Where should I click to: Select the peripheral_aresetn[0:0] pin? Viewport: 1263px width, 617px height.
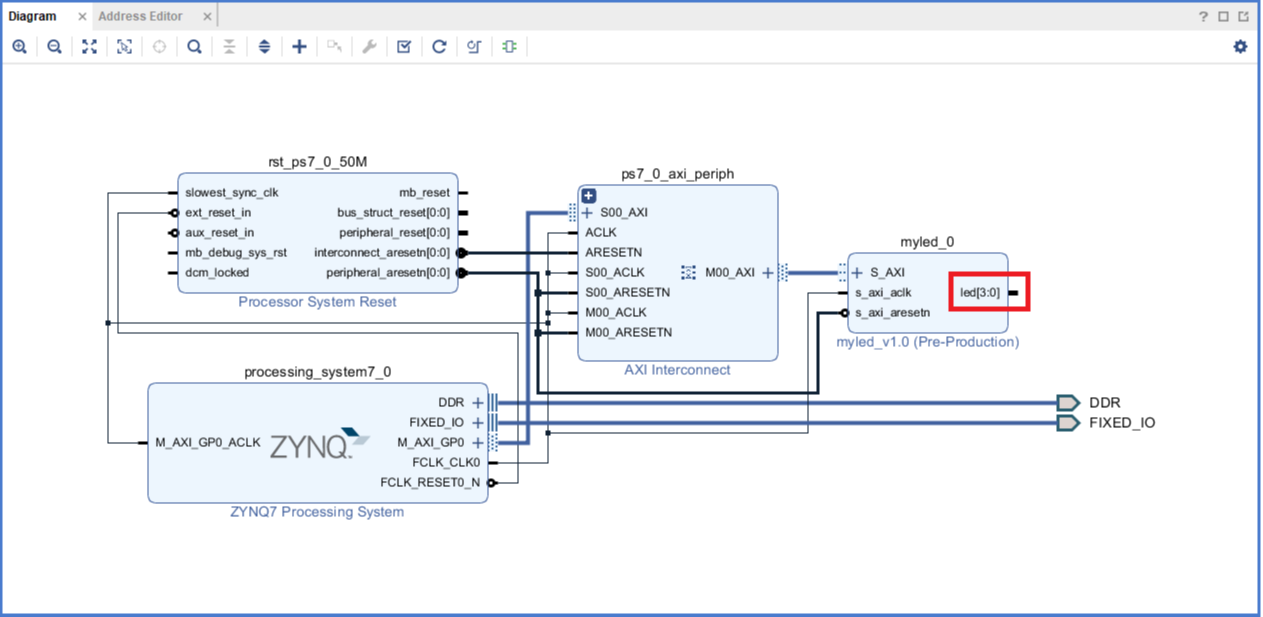pyautogui.click(x=388, y=272)
